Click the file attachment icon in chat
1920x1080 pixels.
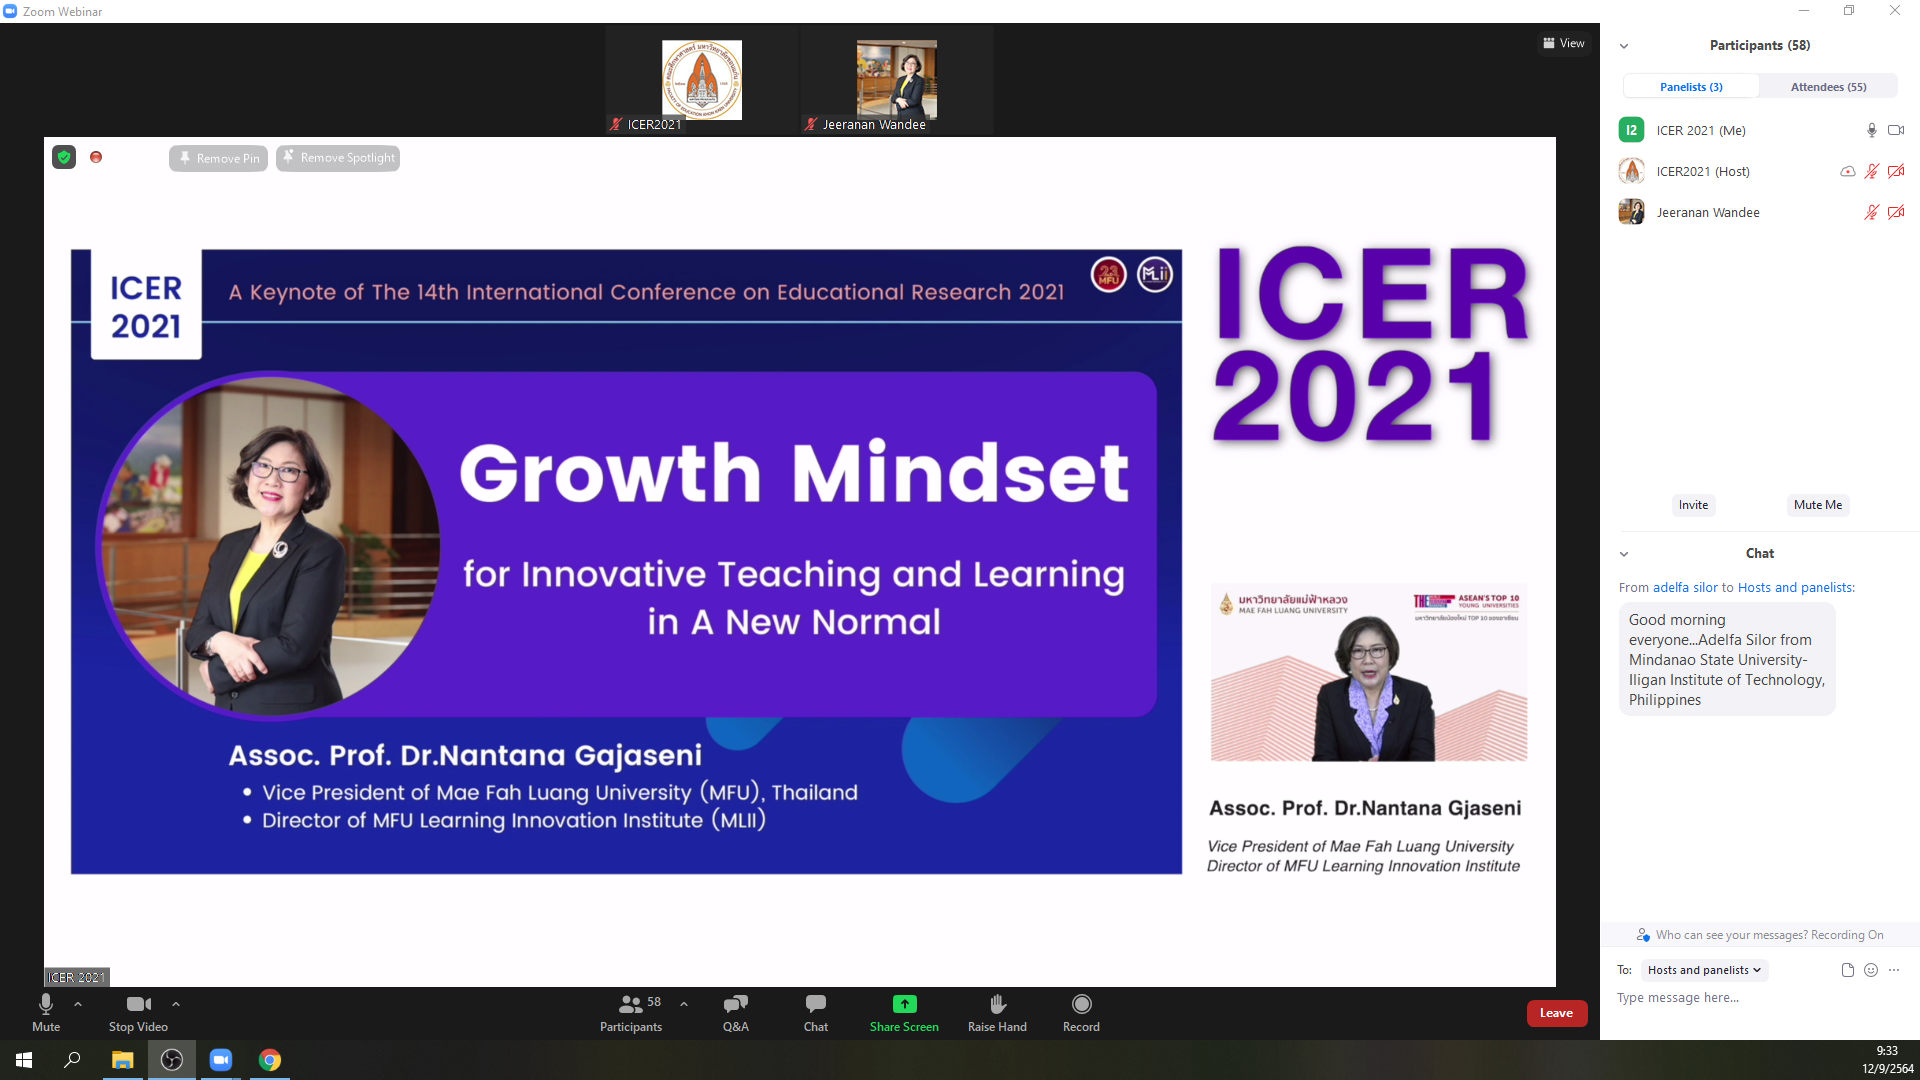(x=1847, y=970)
